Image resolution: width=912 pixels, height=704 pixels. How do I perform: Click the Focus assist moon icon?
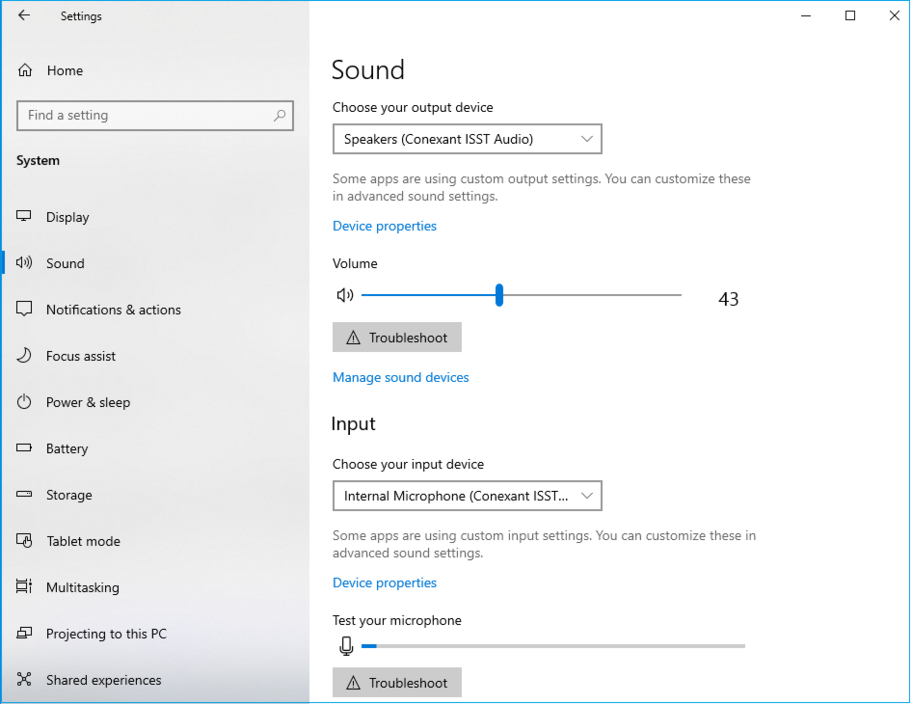(x=25, y=356)
